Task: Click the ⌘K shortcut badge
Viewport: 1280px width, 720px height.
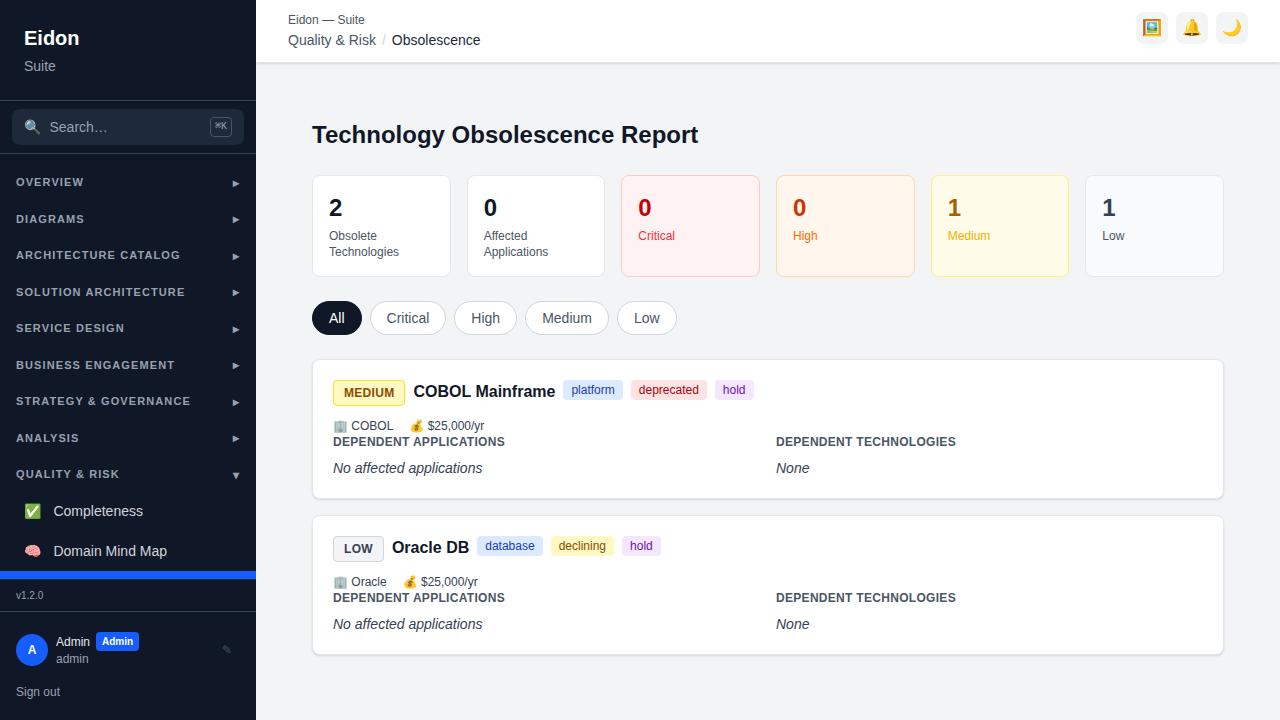Action: coord(221,126)
